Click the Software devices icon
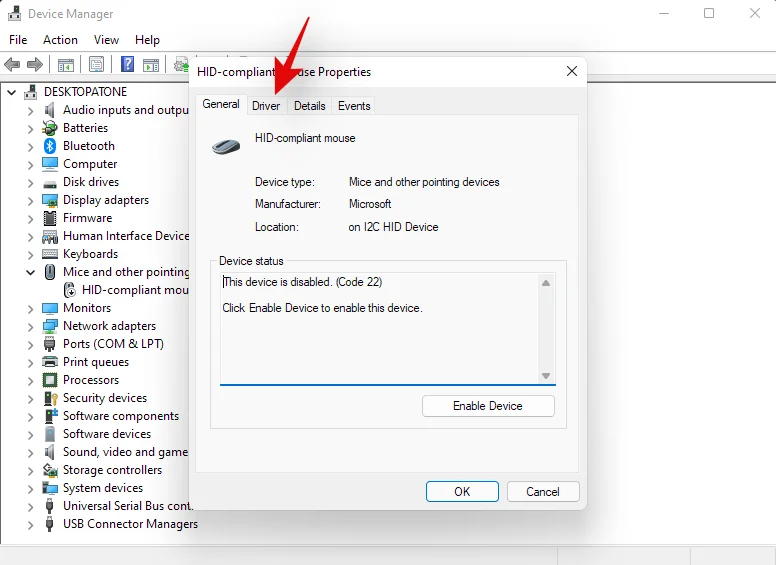The height and width of the screenshot is (565, 776). [49, 434]
